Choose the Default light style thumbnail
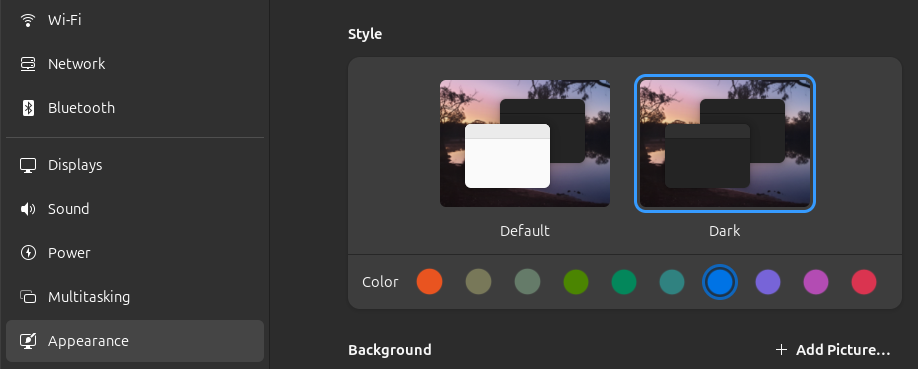This screenshot has width=918, height=369. (x=525, y=144)
